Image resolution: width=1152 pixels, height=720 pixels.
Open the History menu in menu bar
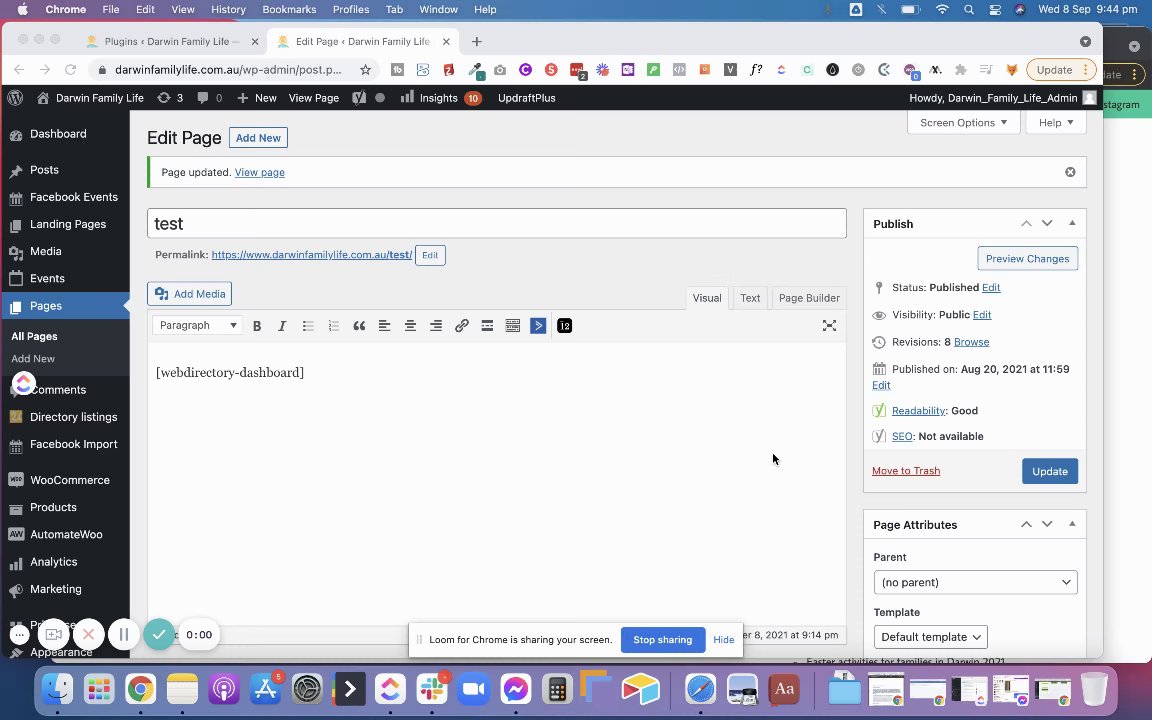(228, 10)
